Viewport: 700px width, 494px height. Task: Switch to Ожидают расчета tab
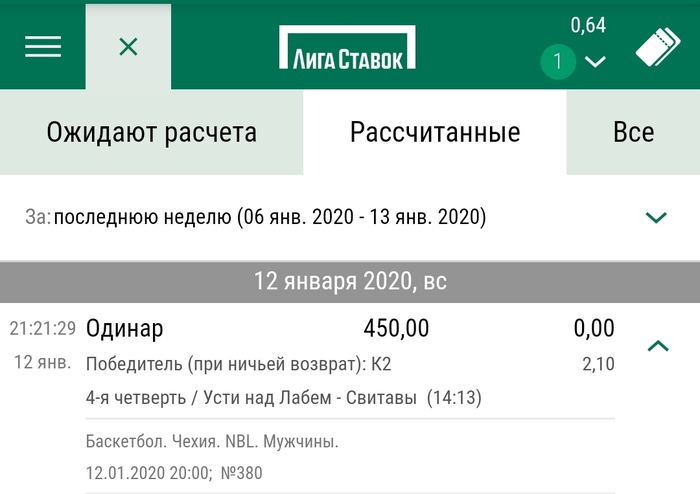tap(152, 132)
